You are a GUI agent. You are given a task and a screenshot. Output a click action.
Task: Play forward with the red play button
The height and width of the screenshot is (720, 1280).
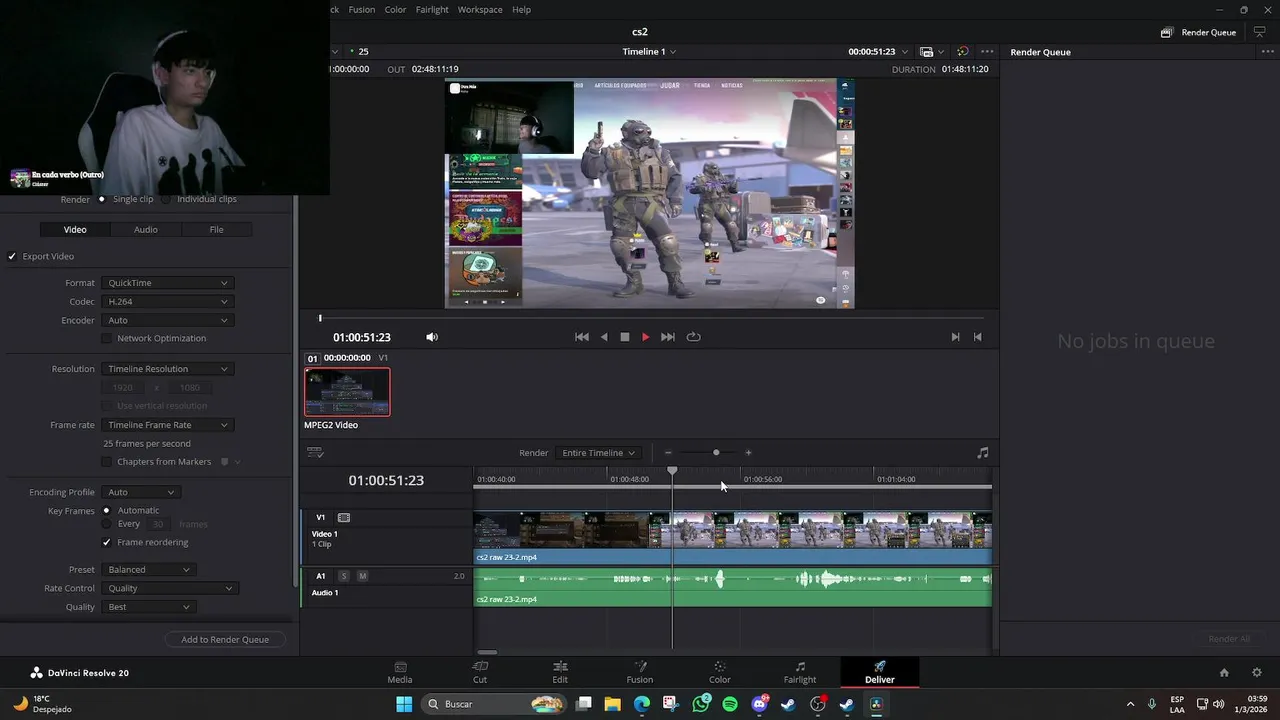click(646, 337)
